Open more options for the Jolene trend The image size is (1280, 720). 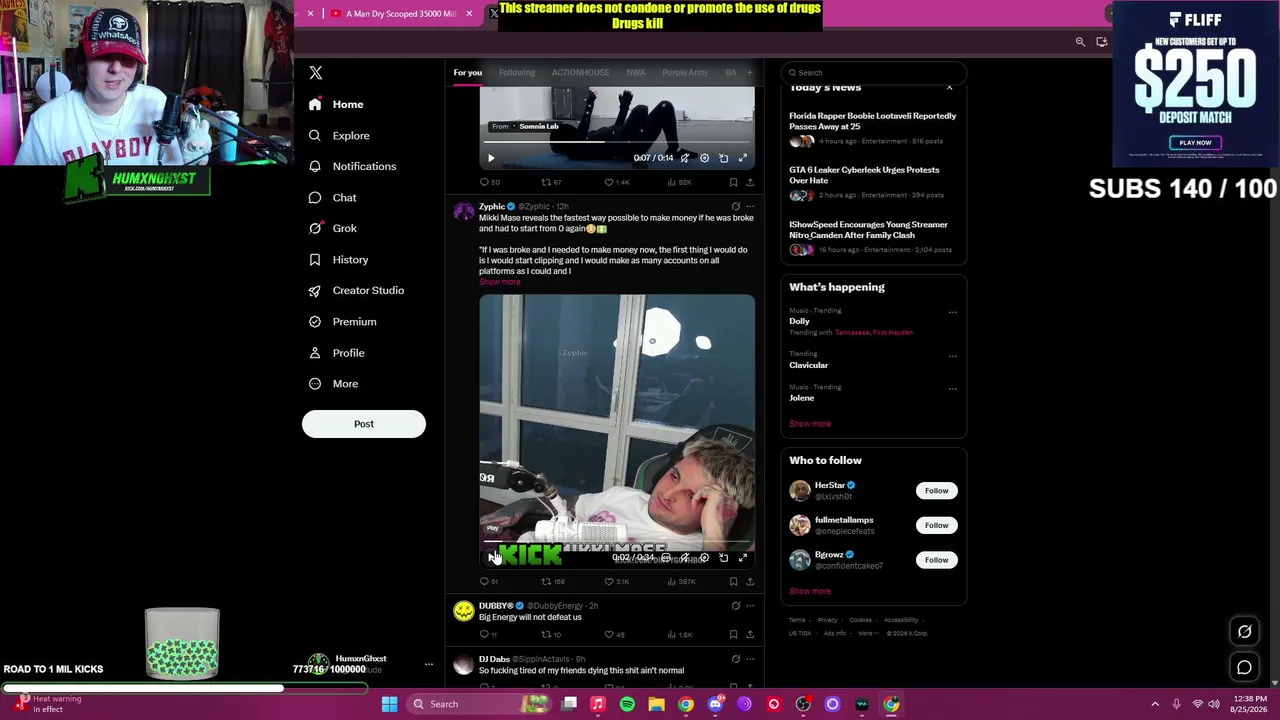point(952,388)
